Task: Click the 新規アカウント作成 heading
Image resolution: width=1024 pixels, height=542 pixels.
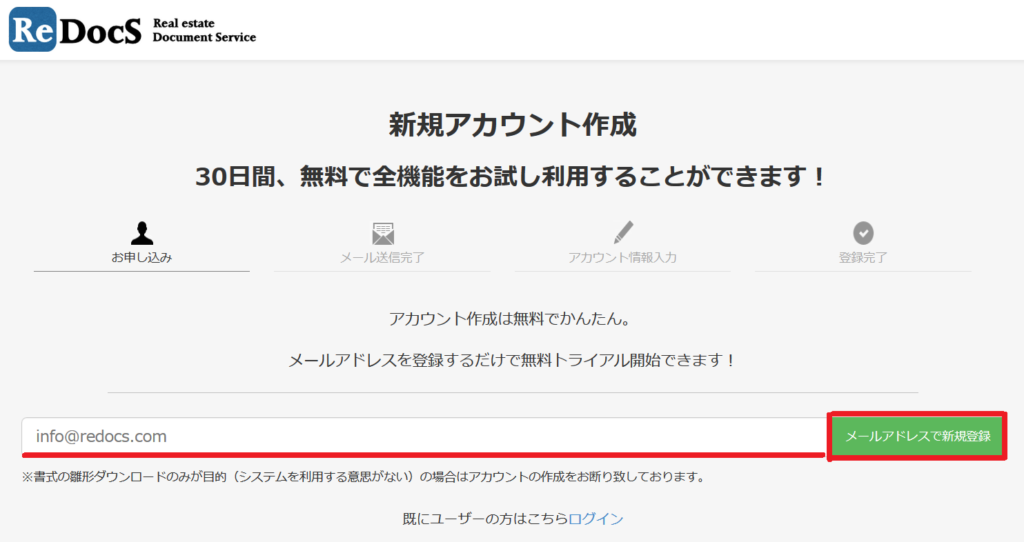Action: click(513, 124)
